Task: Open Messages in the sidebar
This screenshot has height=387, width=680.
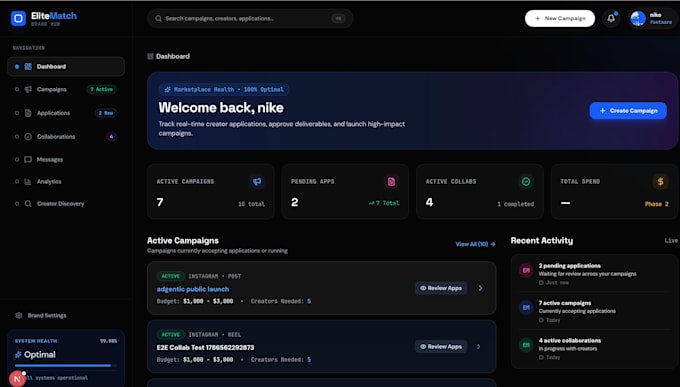Action: (x=66, y=159)
